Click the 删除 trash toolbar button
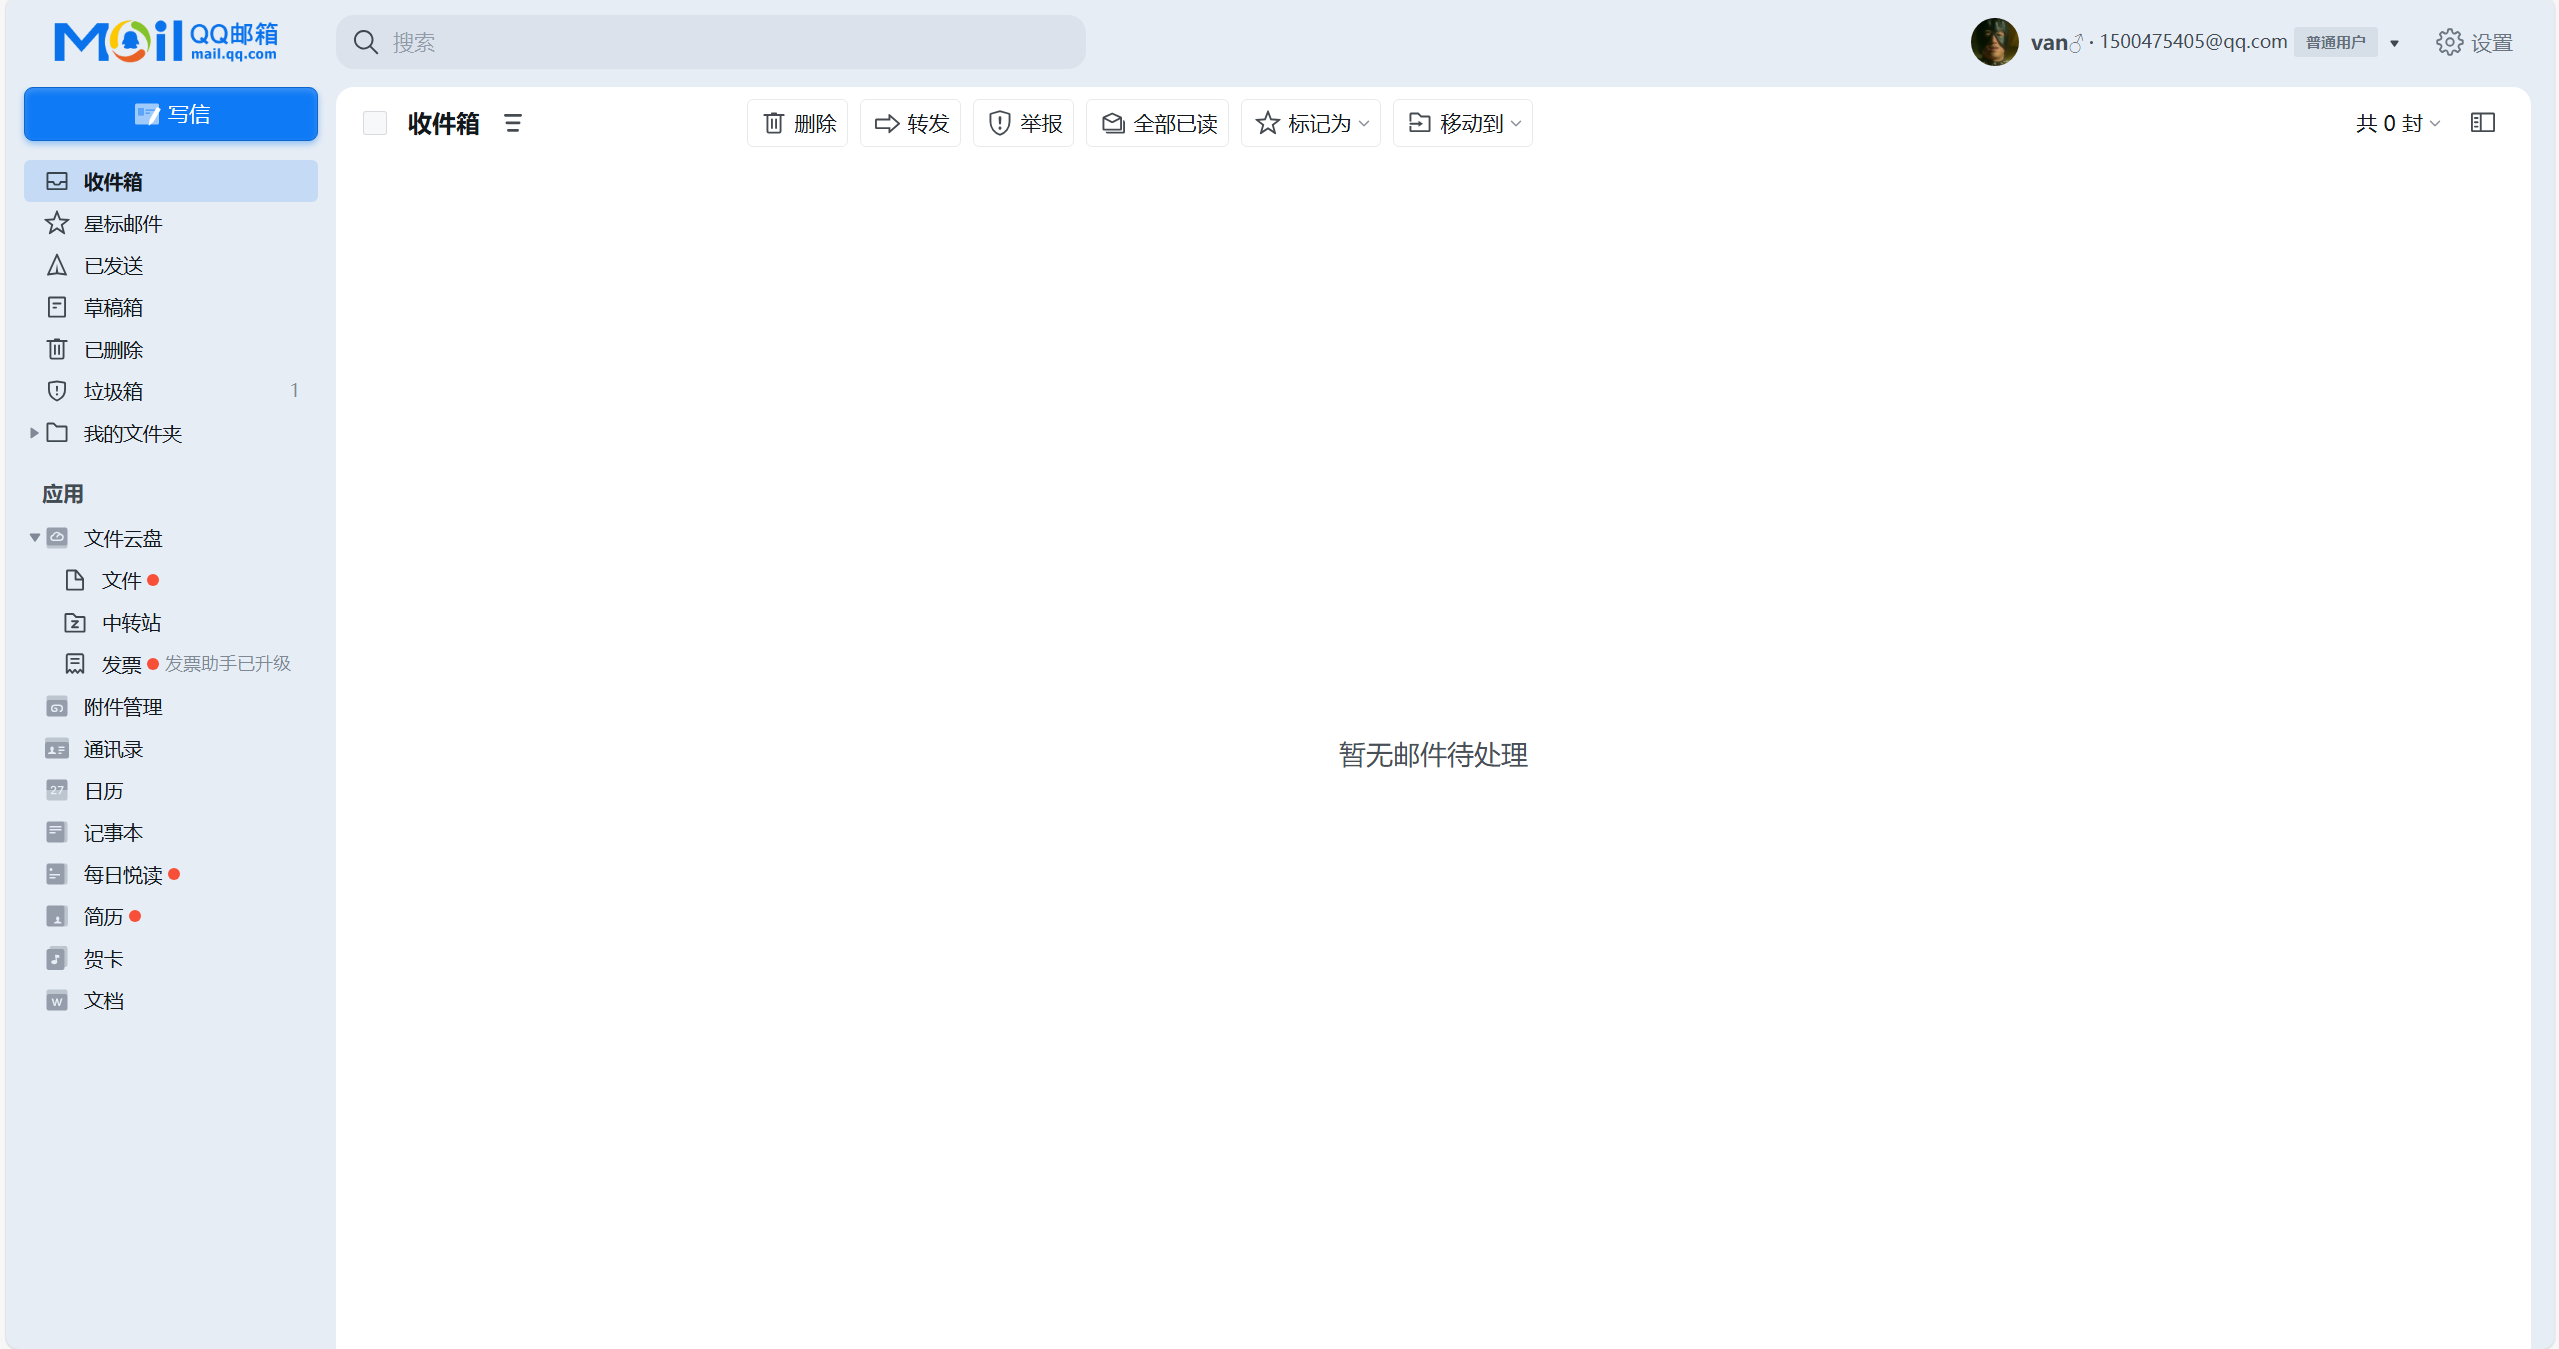The width and height of the screenshot is (2559, 1349). coord(798,123)
